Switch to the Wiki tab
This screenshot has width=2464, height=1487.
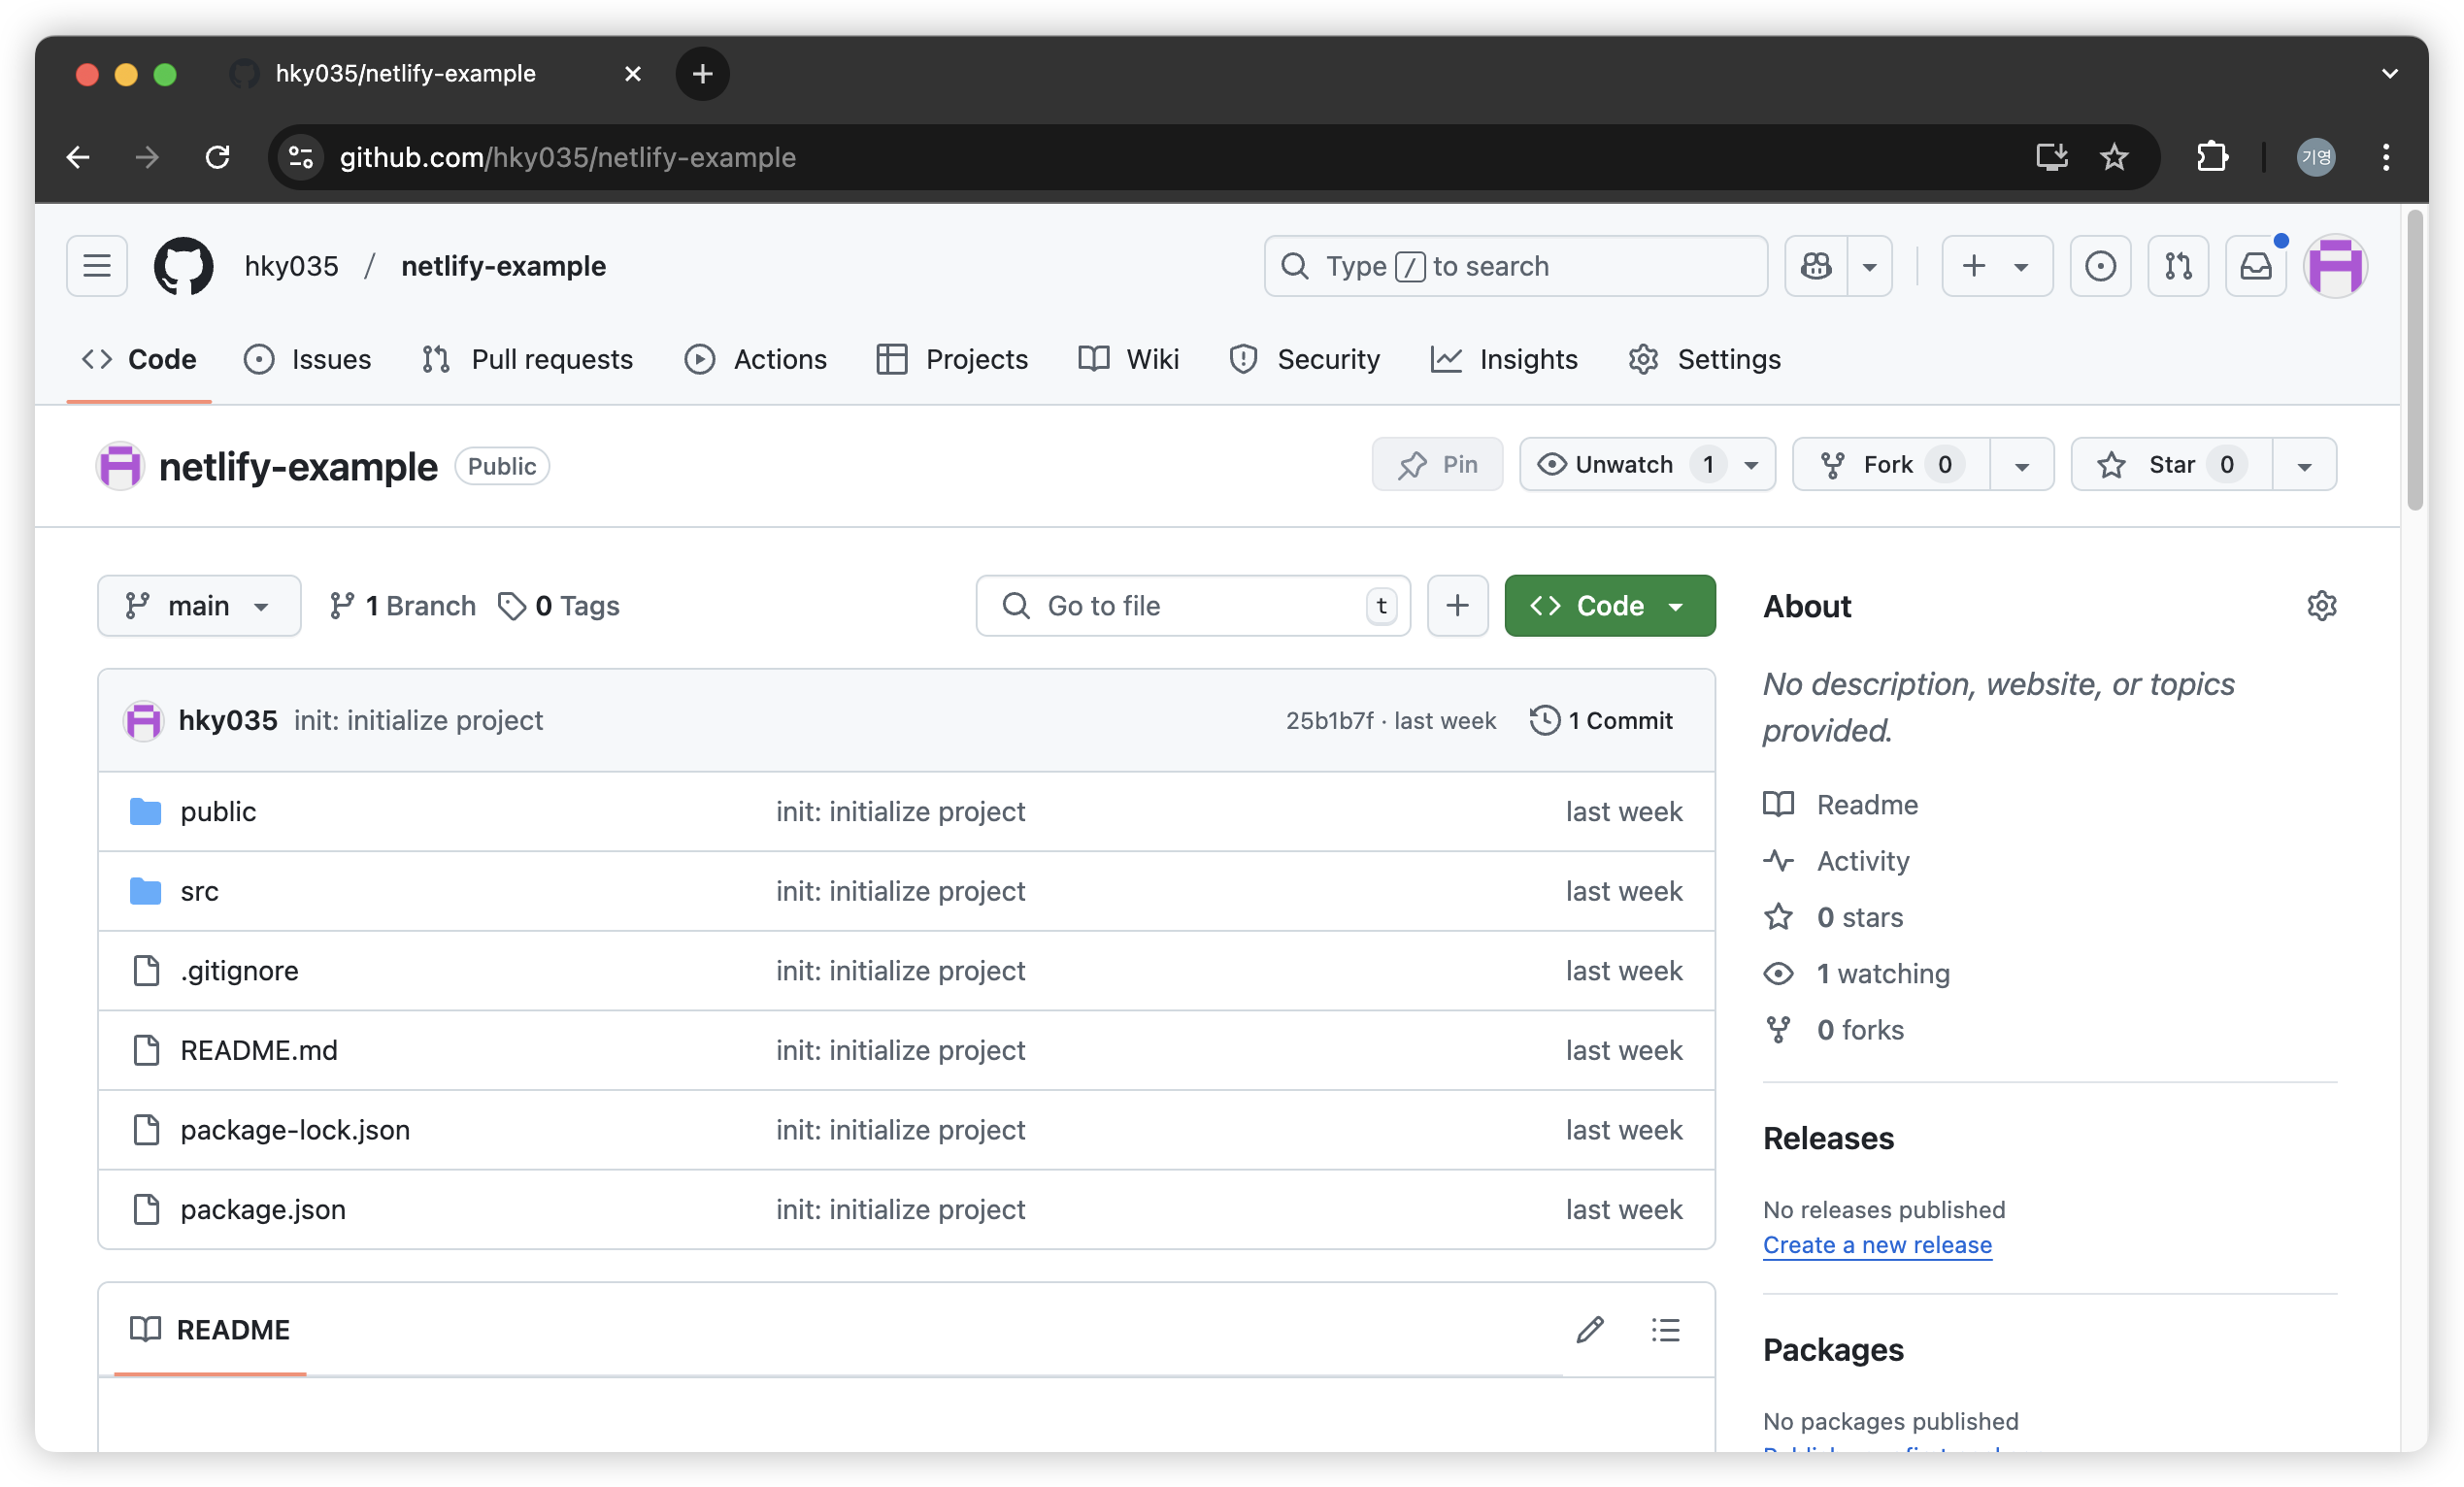click(1129, 359)
